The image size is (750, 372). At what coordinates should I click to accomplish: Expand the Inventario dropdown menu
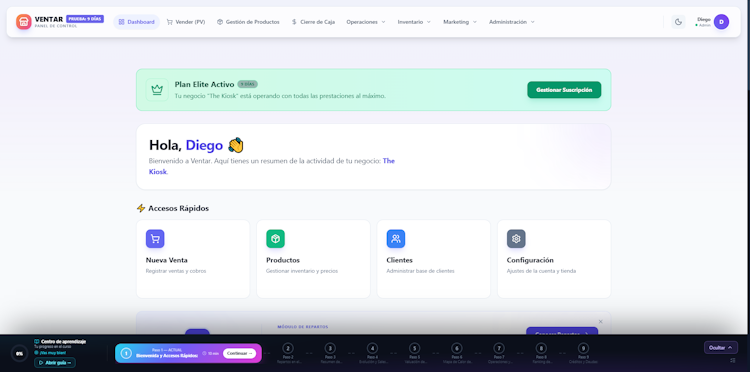click(414, 22)
